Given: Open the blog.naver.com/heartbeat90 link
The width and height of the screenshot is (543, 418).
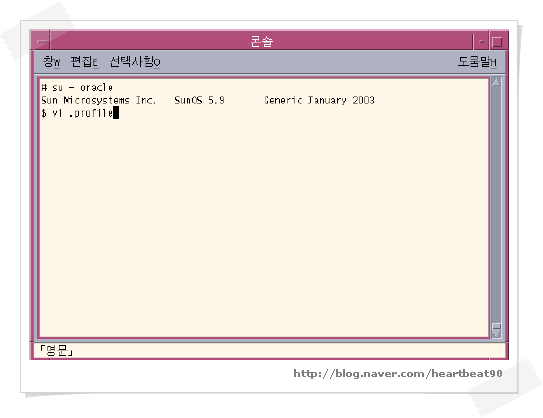Looking at the screenshot, I should click(398, 373).
